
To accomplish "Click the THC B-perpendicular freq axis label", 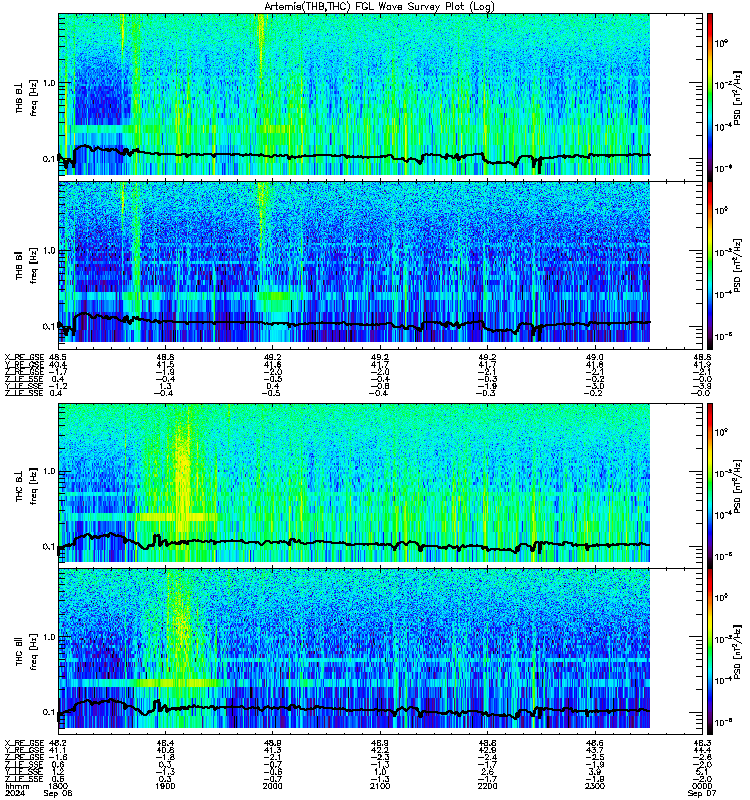I will coord(34,486).
